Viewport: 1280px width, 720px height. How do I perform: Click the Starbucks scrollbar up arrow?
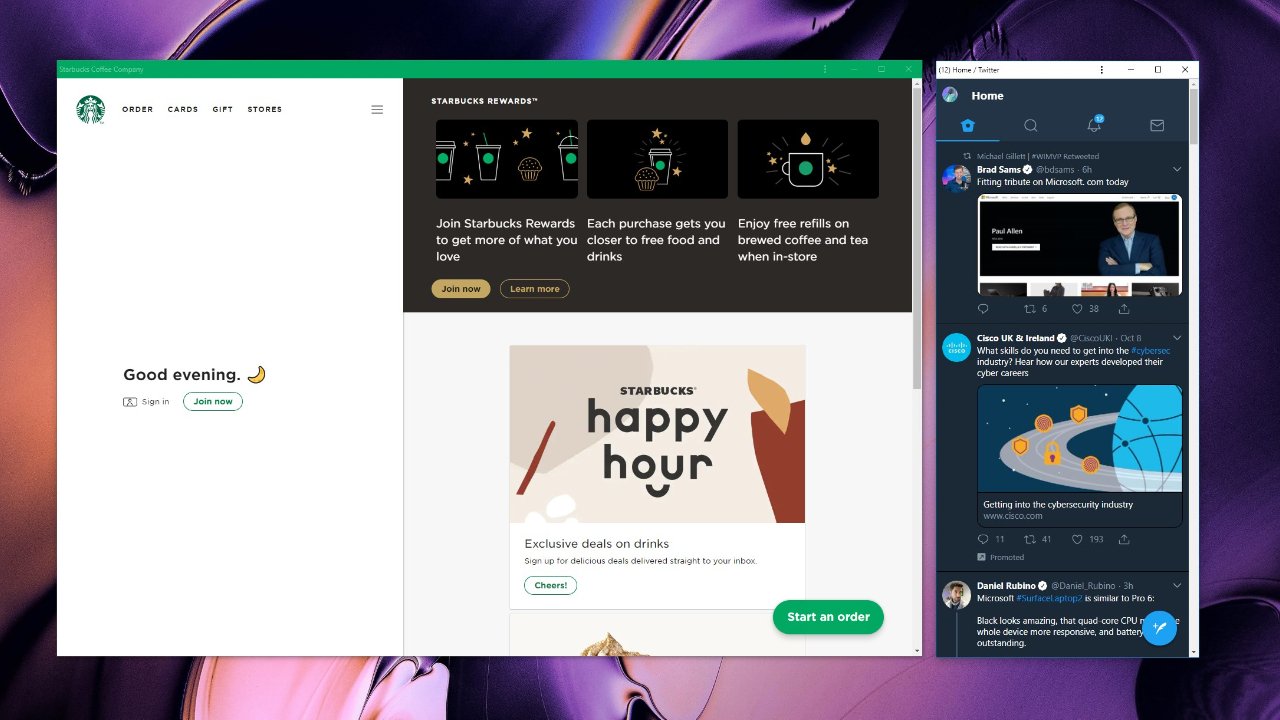pos(917,83)
